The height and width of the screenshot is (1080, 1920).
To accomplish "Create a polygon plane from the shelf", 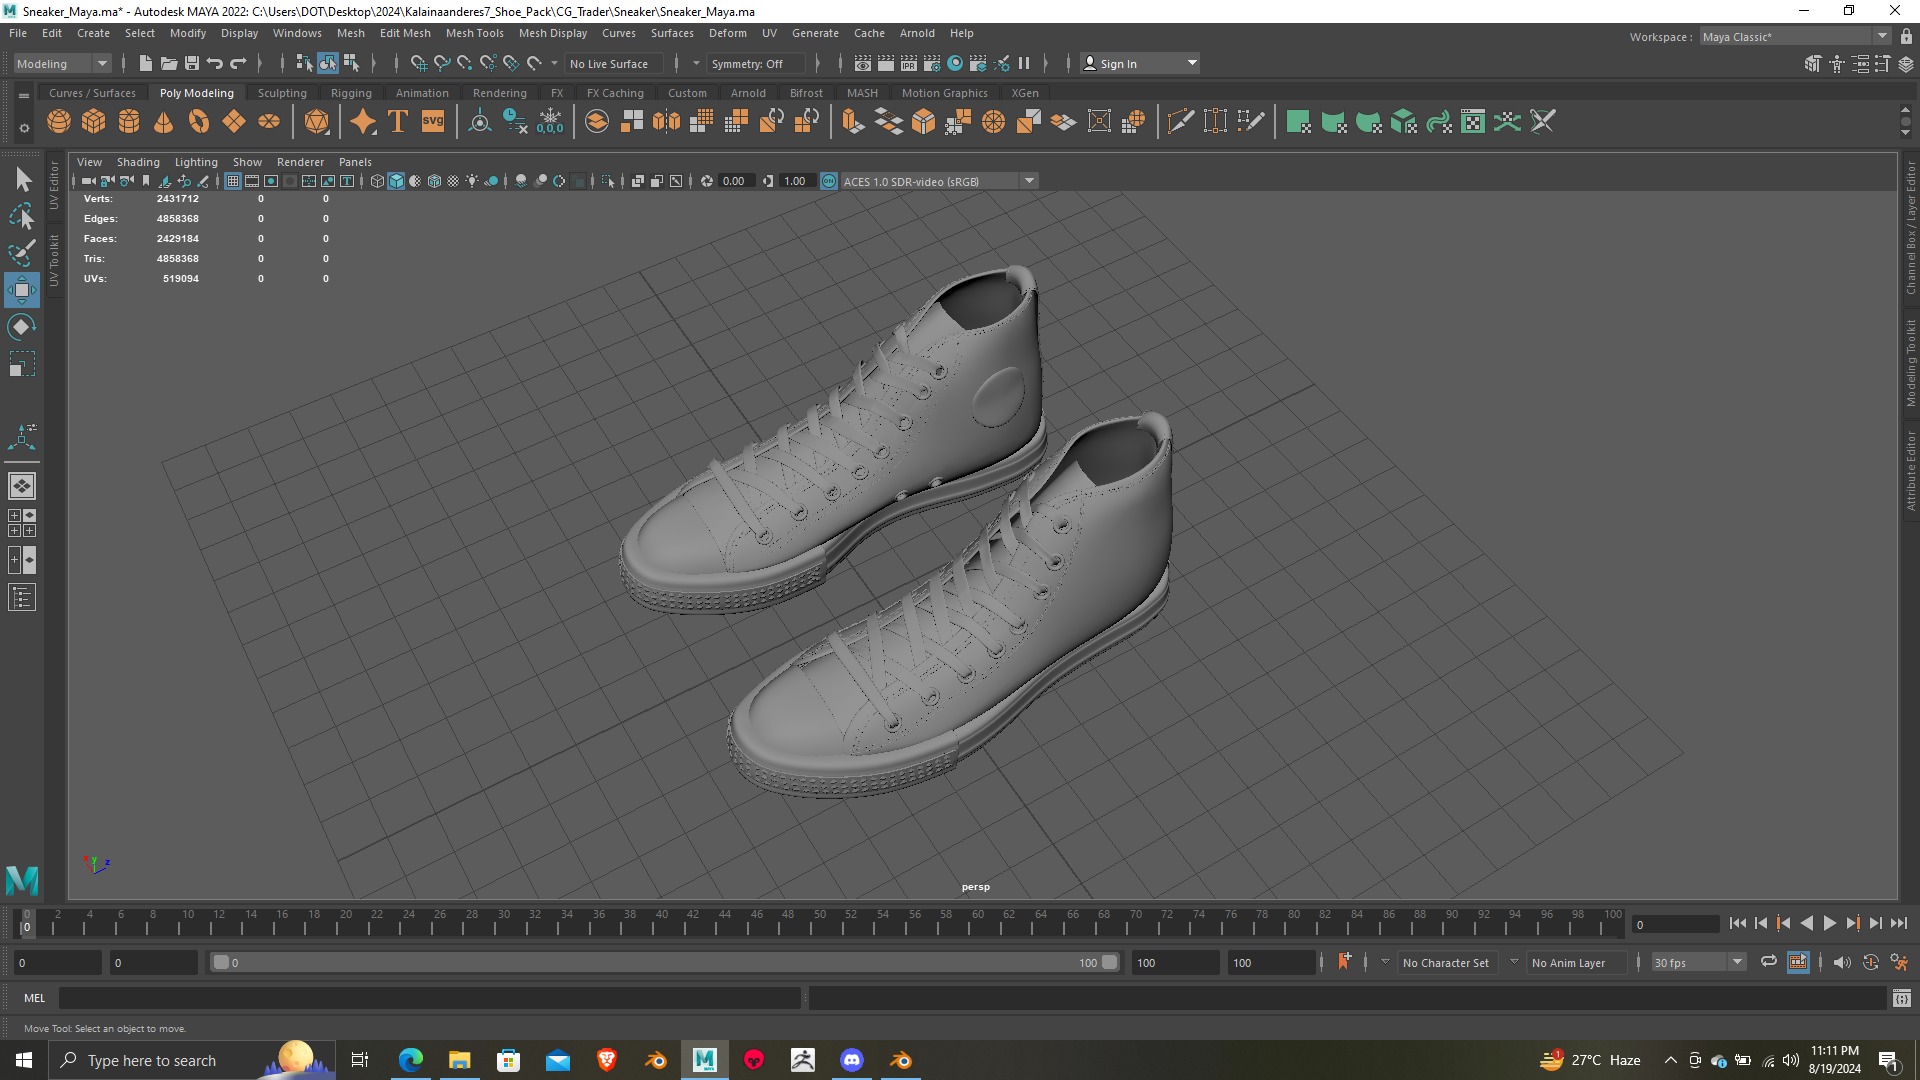I will pos(234,122).
